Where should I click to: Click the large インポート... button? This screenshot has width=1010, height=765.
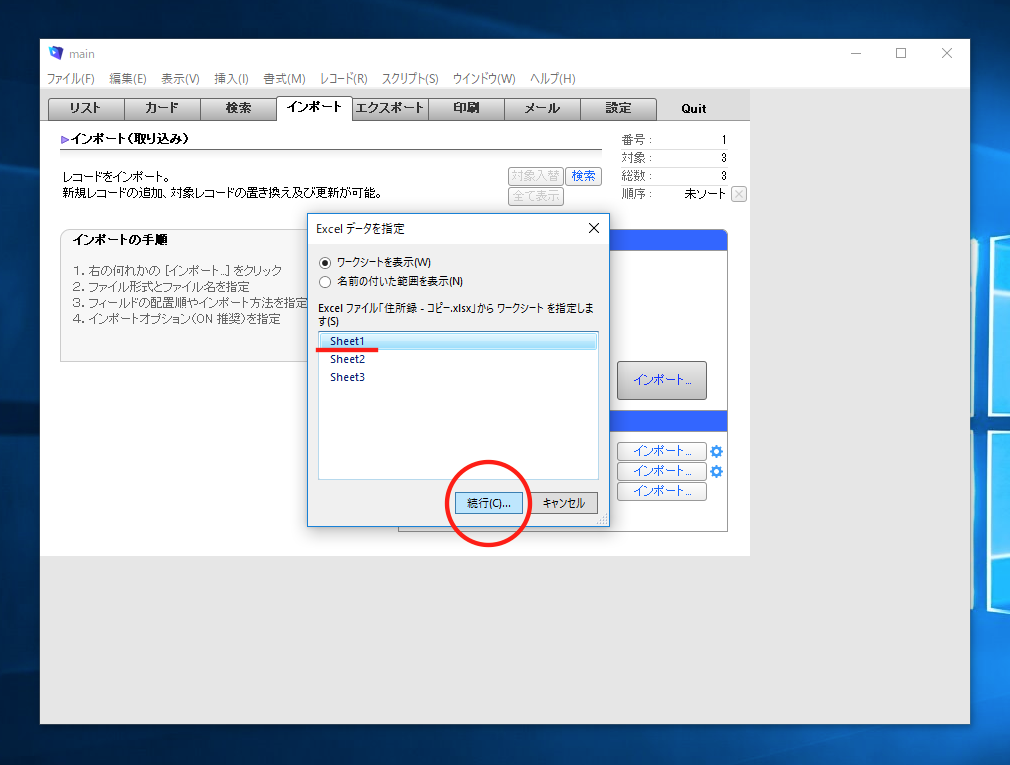[x=661, y=380]
